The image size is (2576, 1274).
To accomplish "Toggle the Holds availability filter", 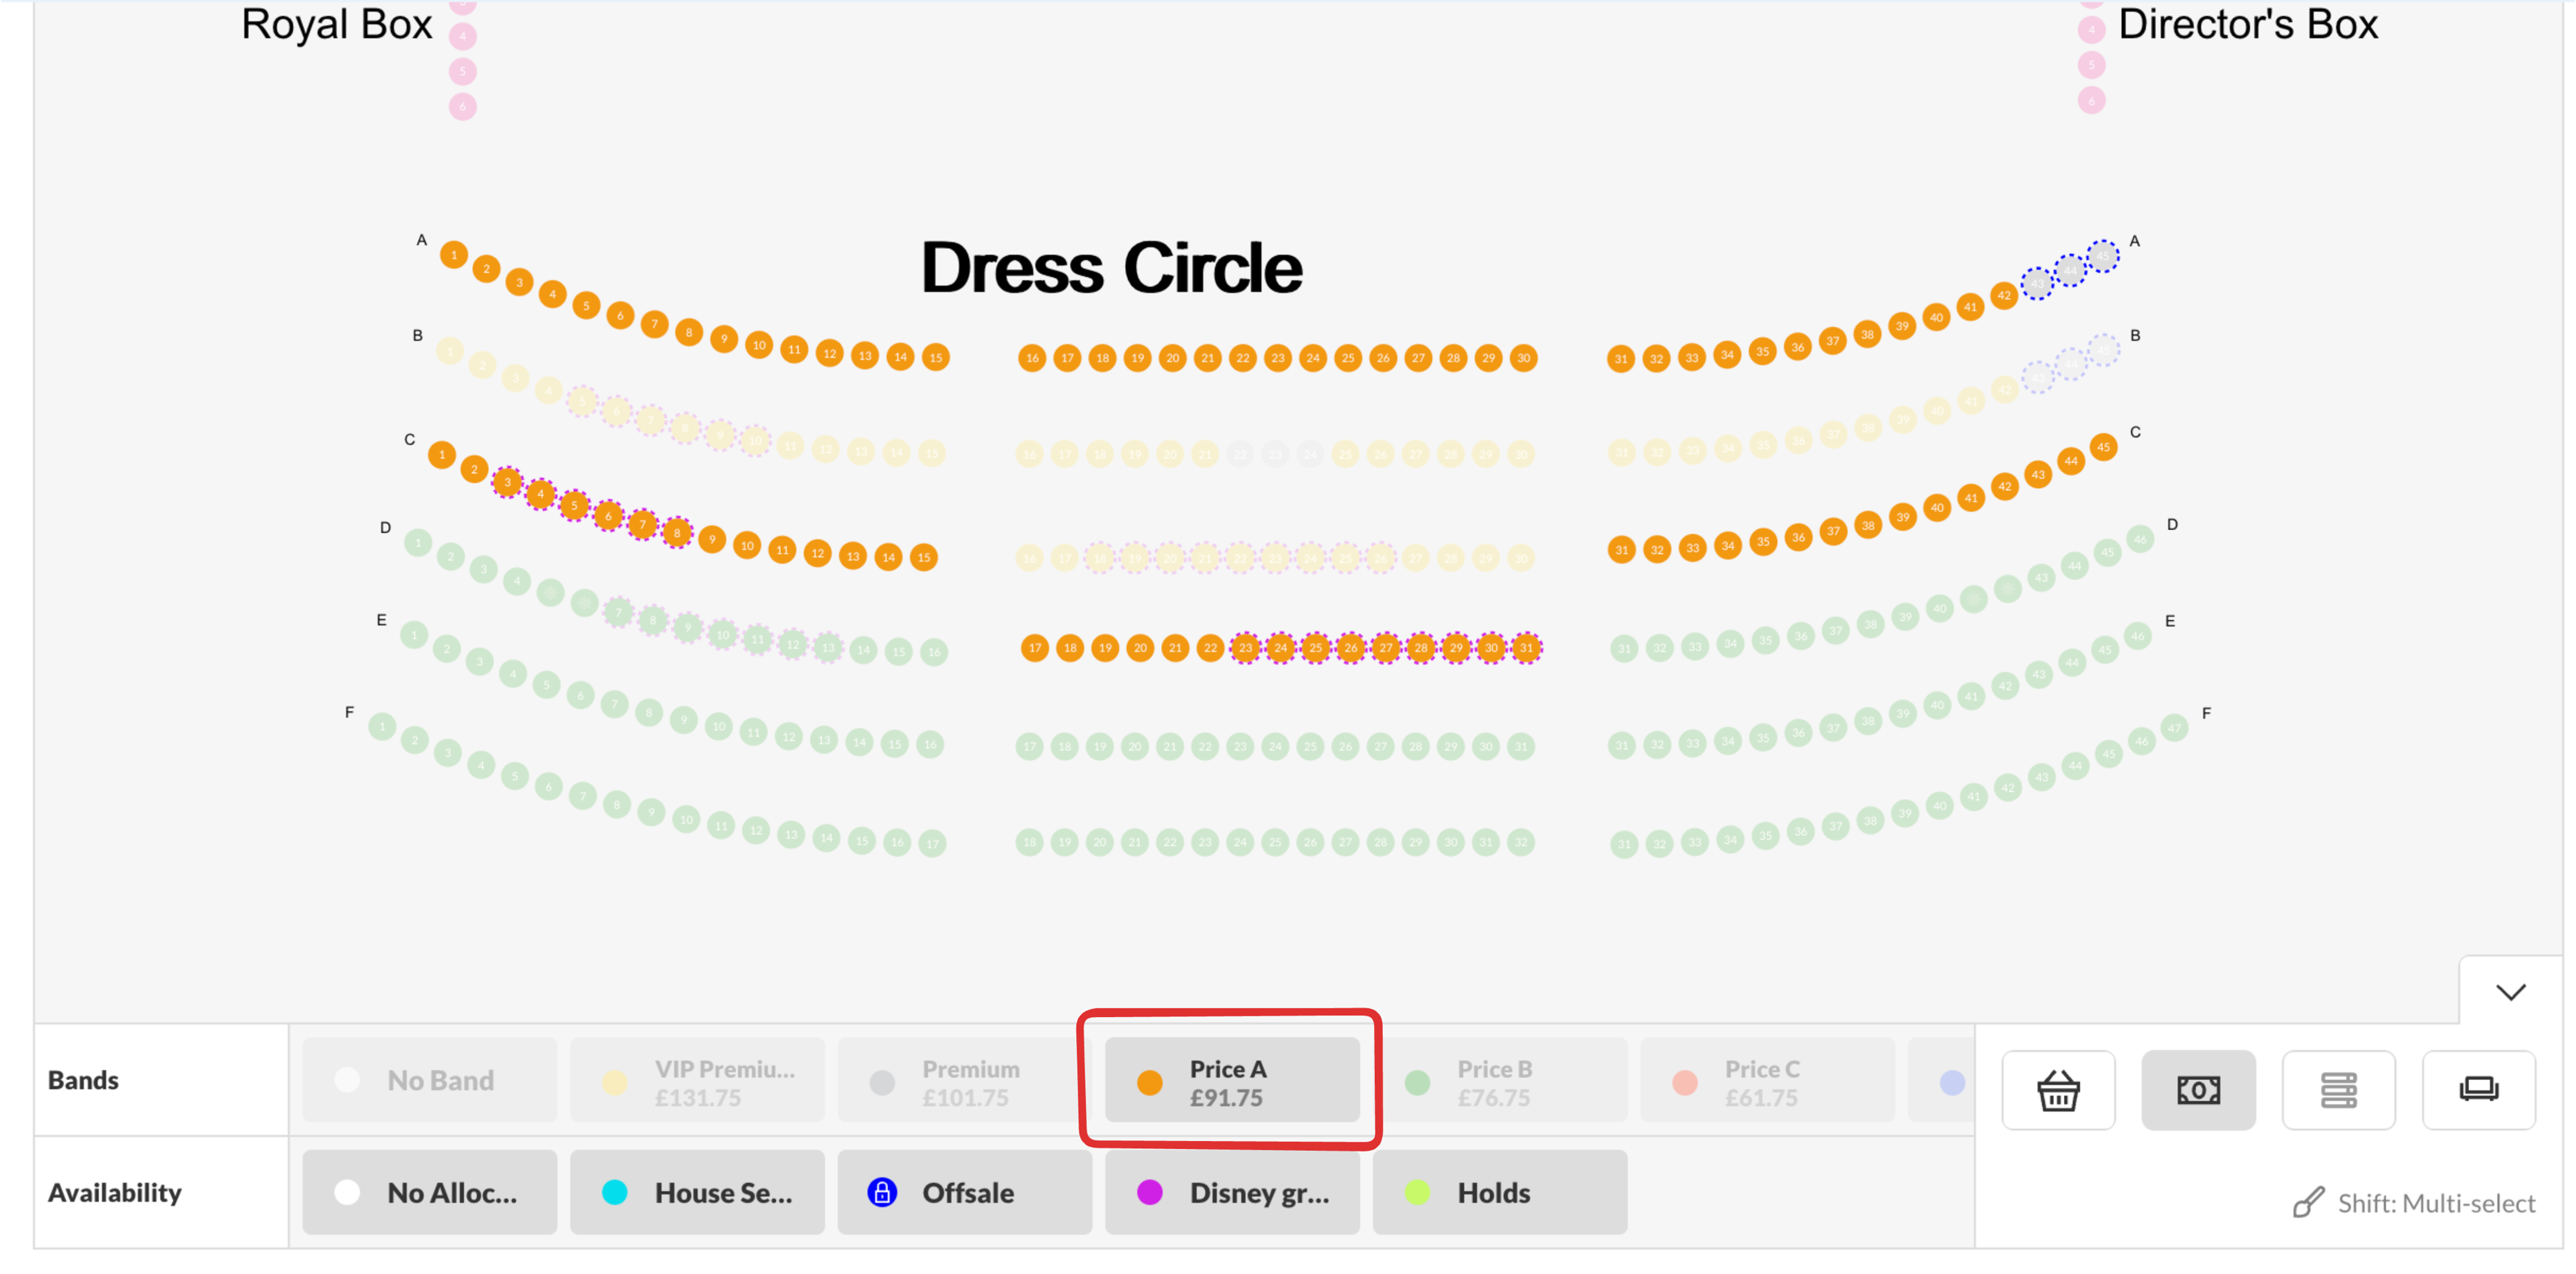I will coord(1499,1192).
